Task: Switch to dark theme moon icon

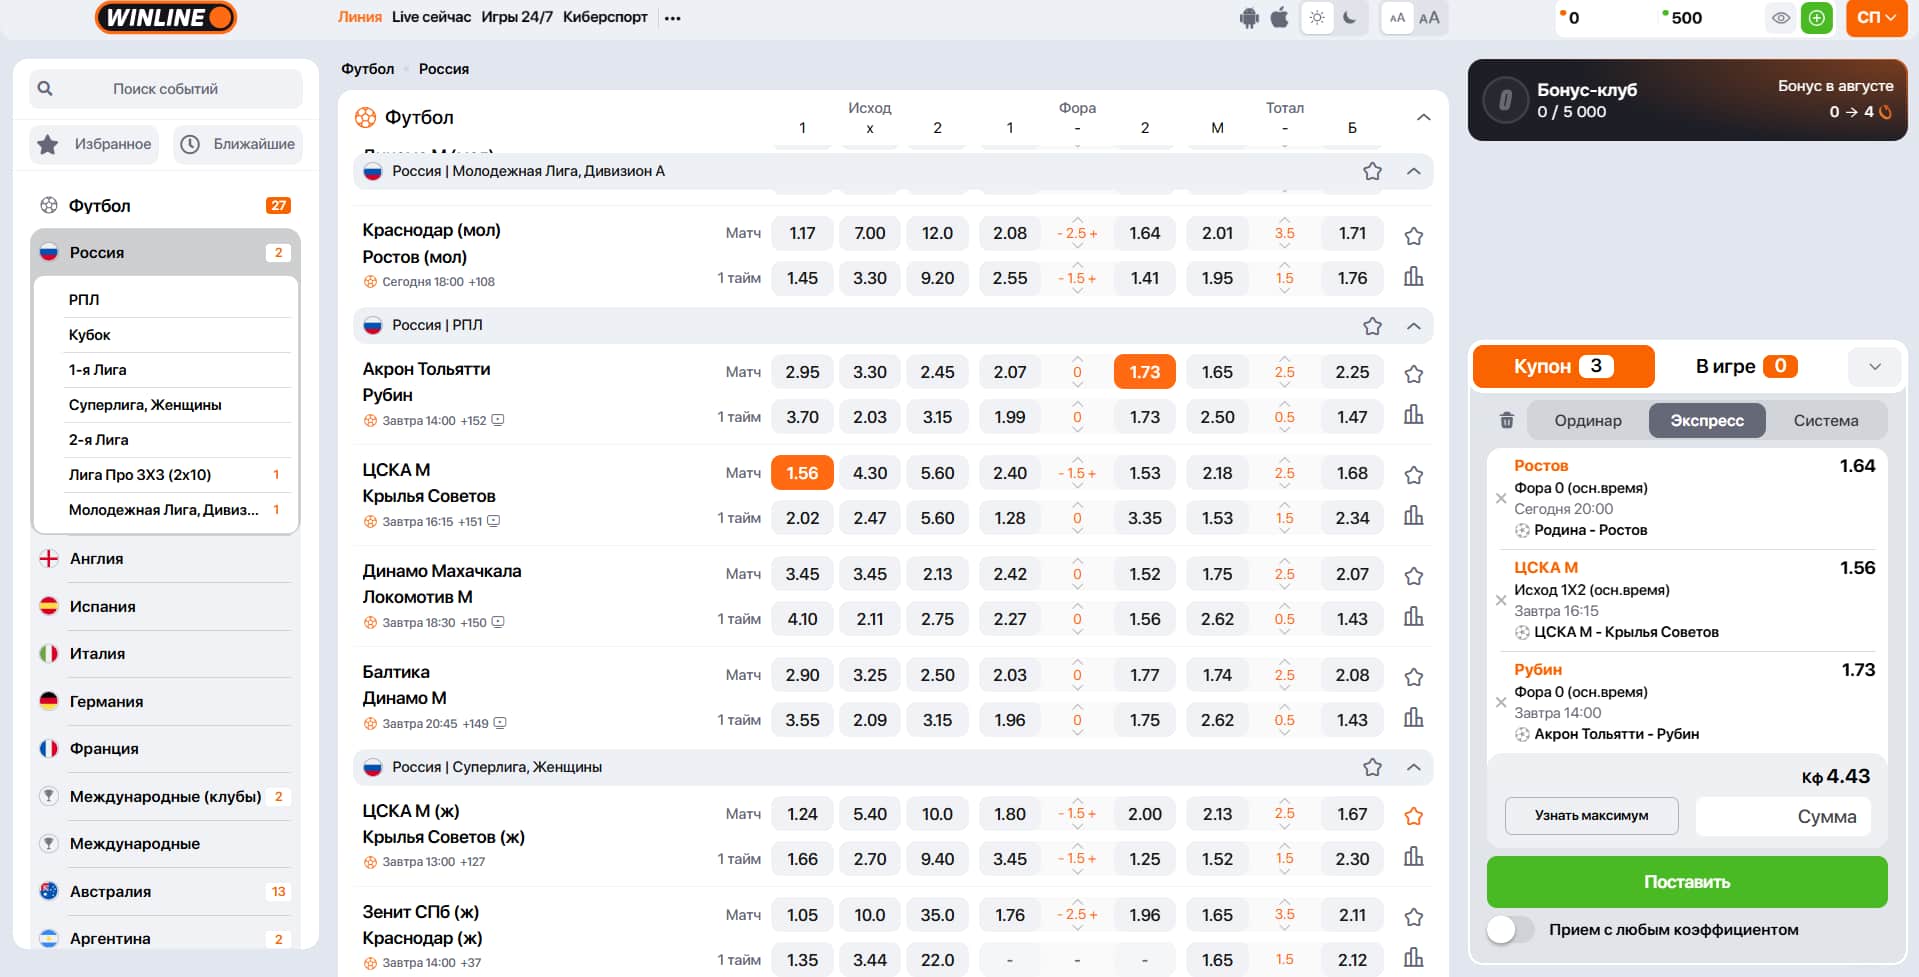Action: click(1350, 18)
